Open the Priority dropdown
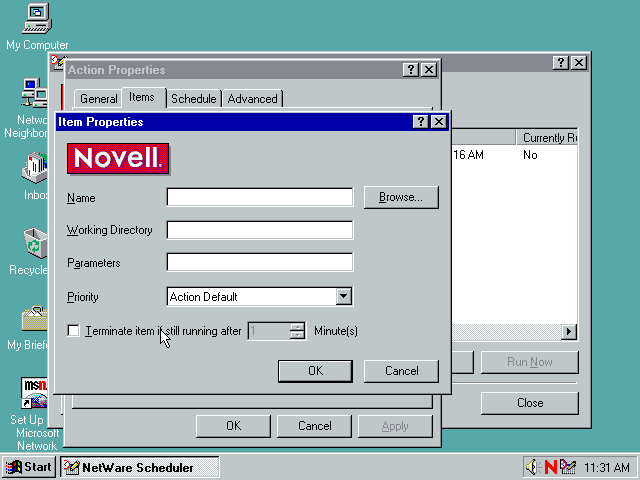640x480 pixels. 344,297
